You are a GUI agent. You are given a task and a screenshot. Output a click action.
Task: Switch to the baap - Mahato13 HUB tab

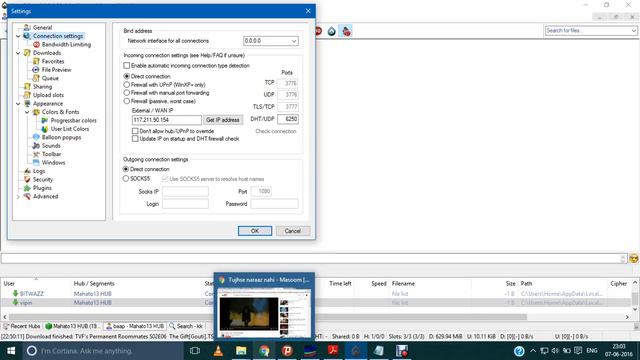[135, 326]
